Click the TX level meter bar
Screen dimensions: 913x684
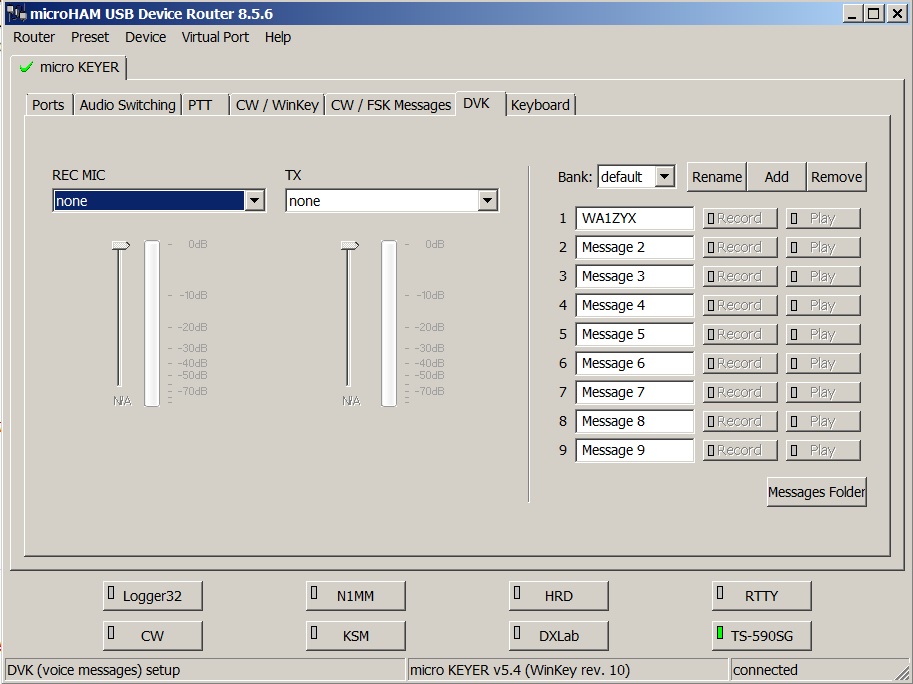(389, 323)
